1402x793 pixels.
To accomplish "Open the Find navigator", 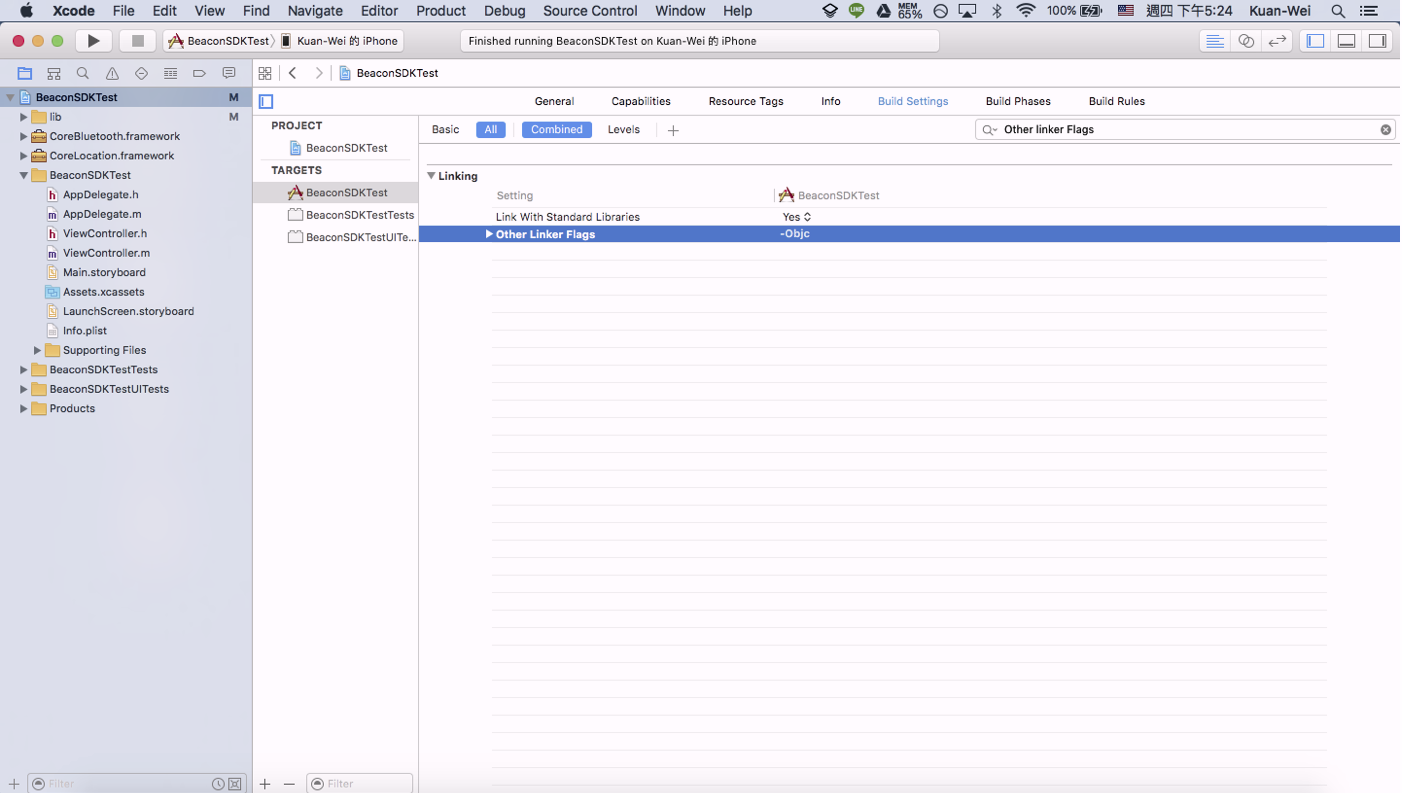I will [83, 73].
